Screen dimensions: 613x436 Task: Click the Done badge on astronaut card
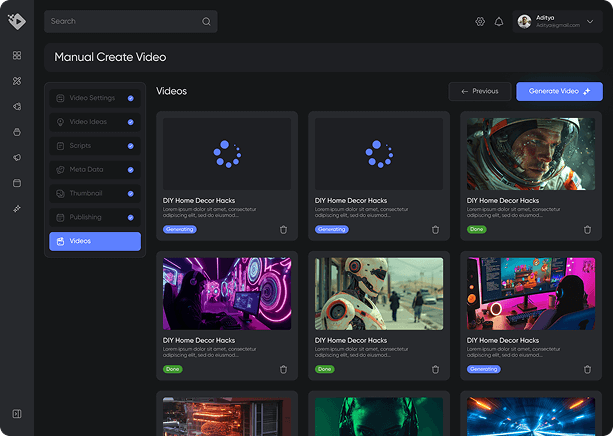476,229
